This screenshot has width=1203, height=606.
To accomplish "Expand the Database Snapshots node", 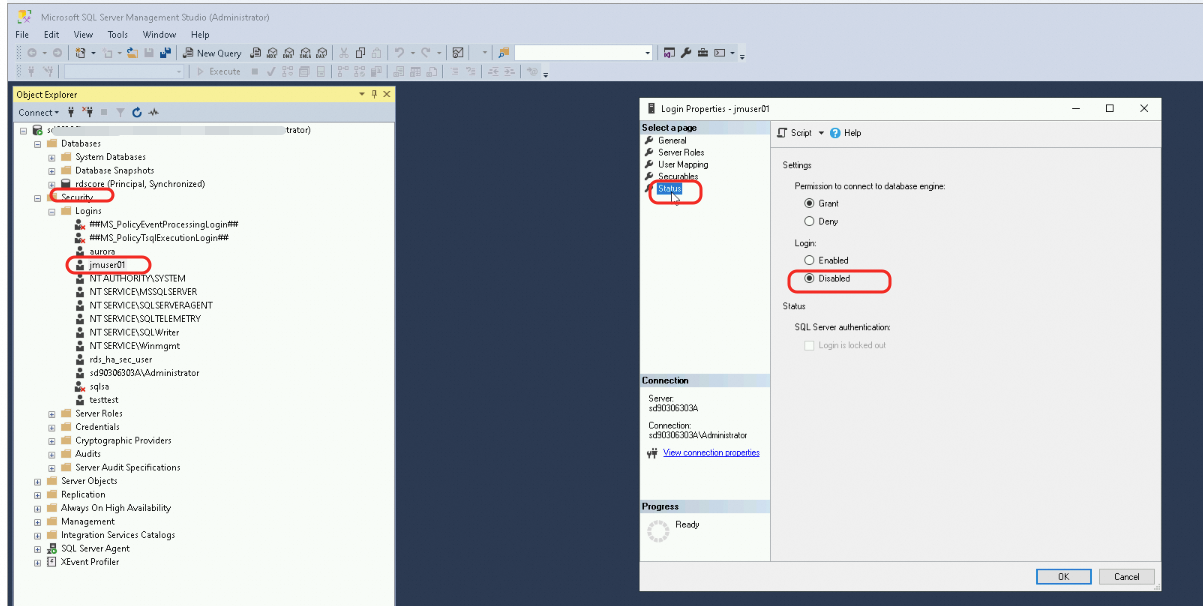I will pyautogui.click(x=52, y=171).
